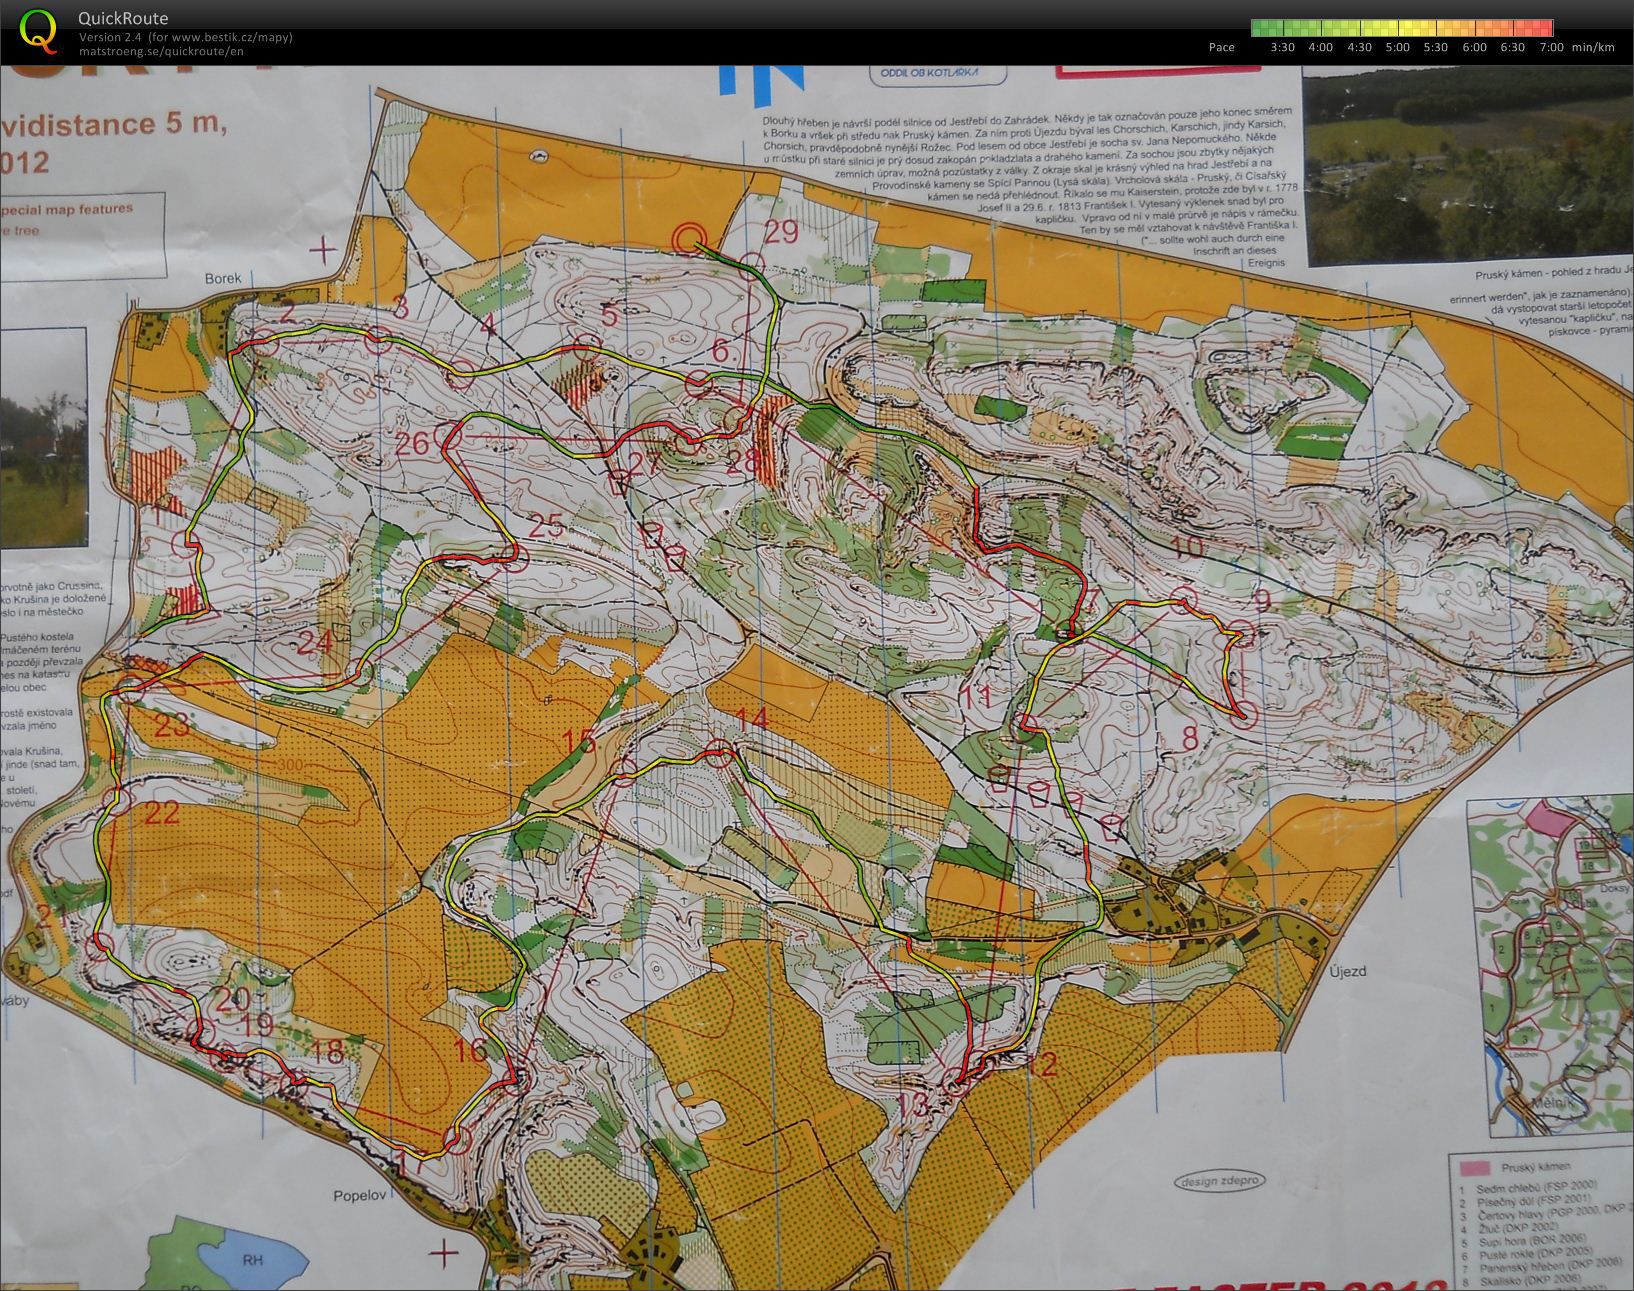Click the Pruský kámen legend heading
Viewport: 1634px width, 1291px height.
(x=1535, y=1166)
